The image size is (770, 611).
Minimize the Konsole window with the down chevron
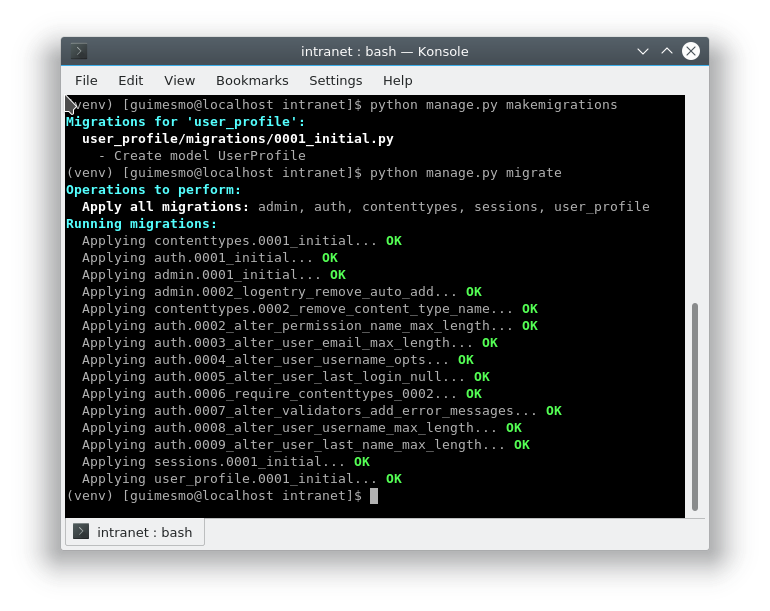point(643,51)
